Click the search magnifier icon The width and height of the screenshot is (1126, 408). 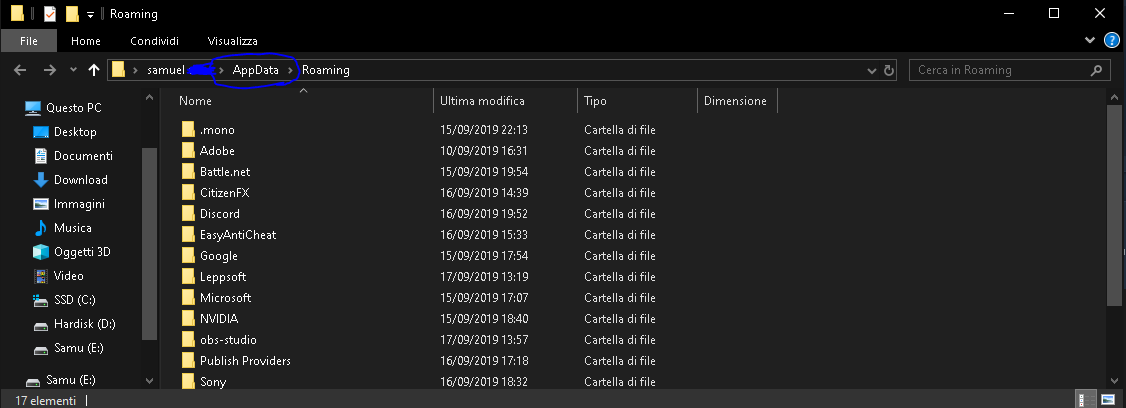coord(1097,70)
